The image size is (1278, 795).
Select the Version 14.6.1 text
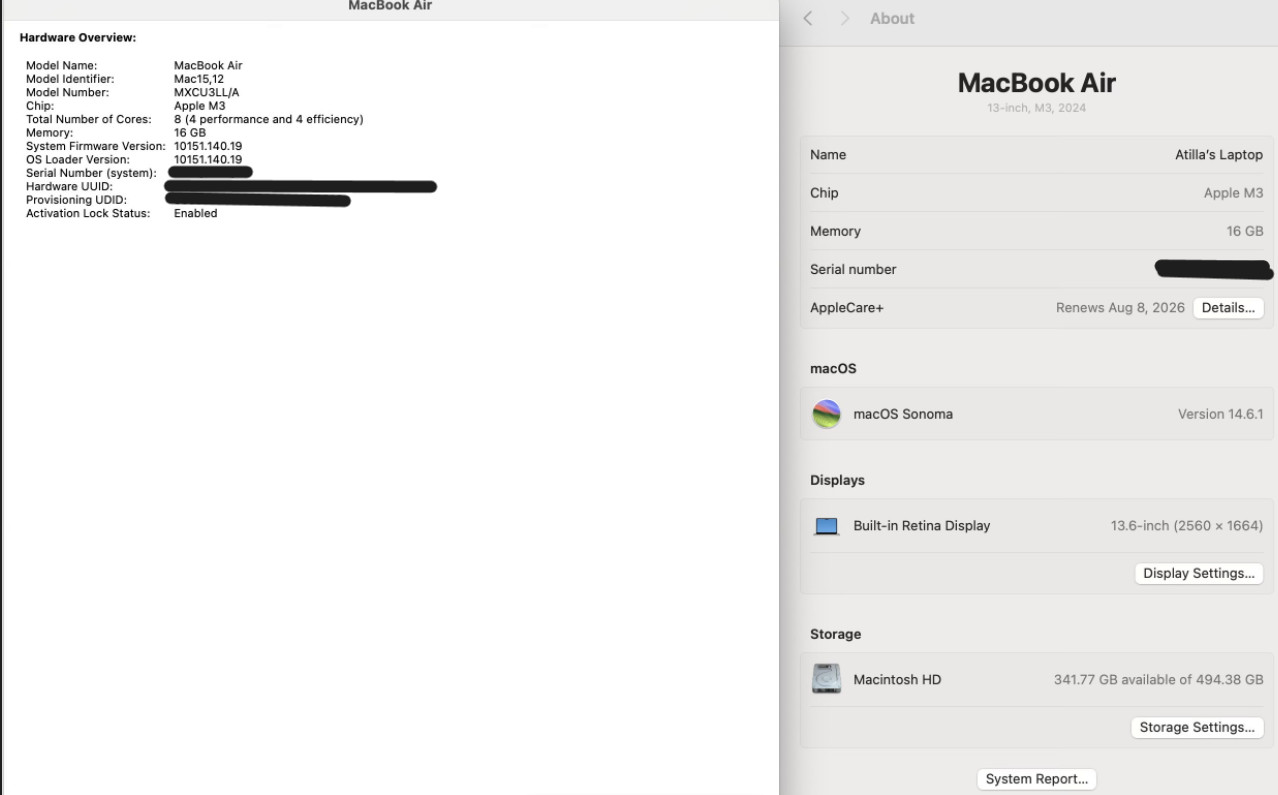click(x=1221, y=414)
